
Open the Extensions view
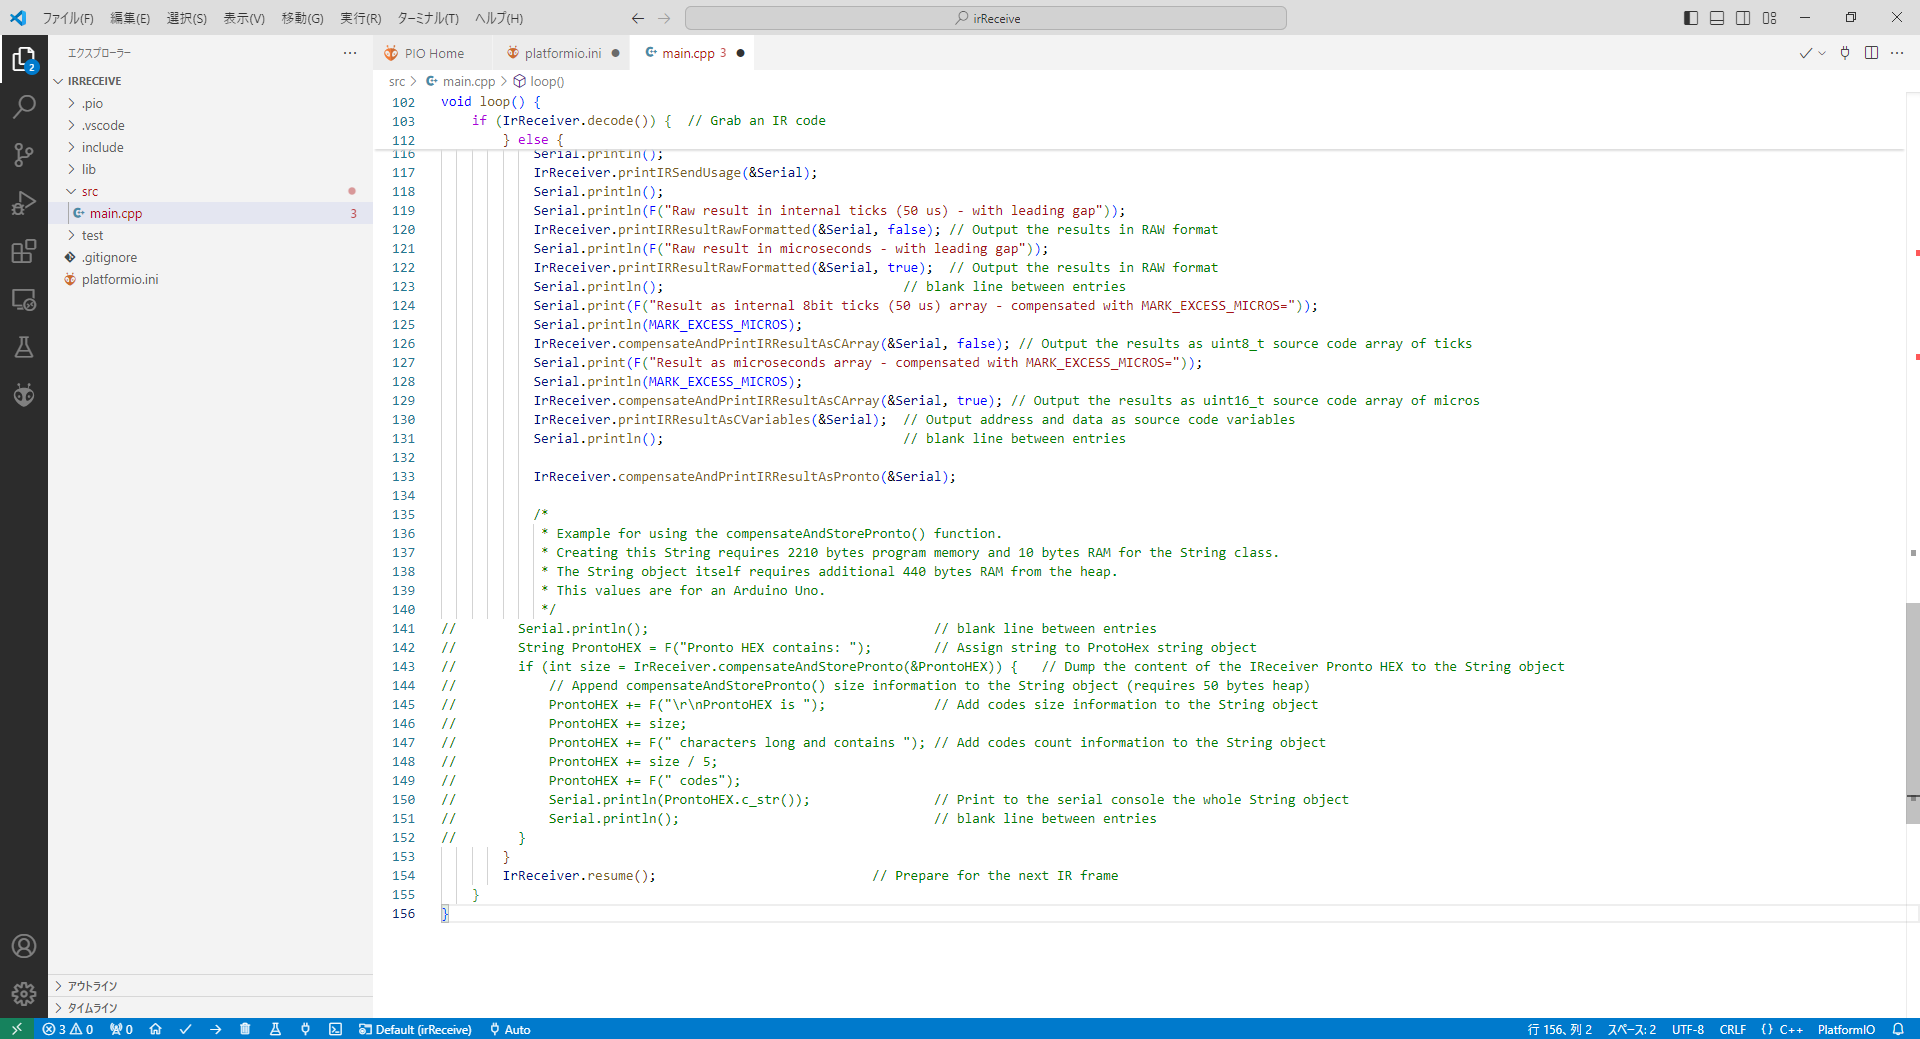[x=24, y=251]
